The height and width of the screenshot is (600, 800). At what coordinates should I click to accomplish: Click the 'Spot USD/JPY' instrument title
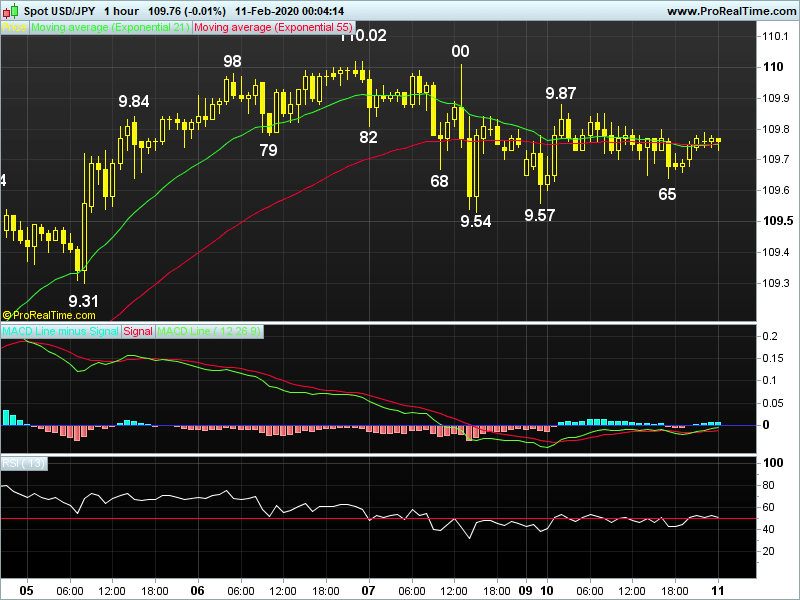point(59,11)
